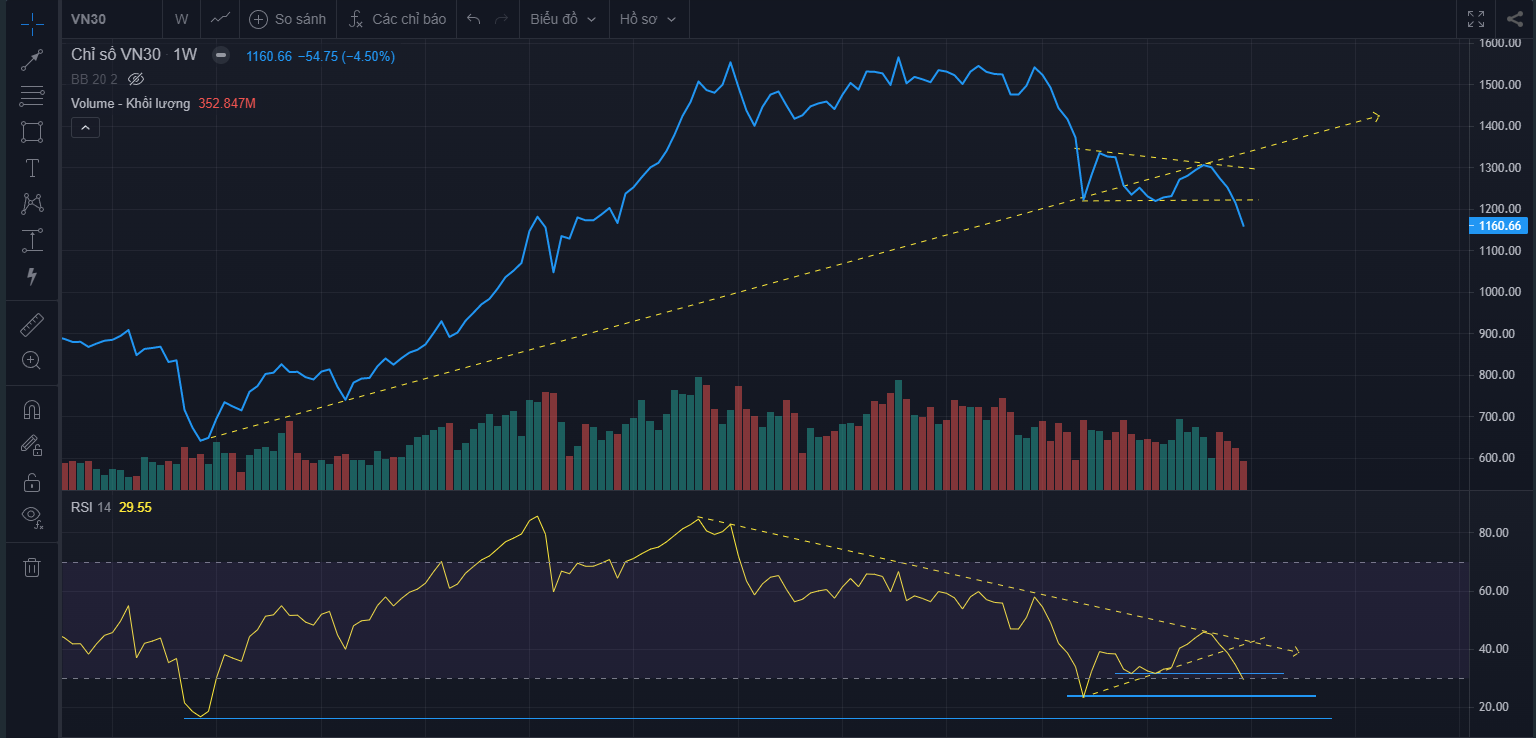Open the horizontal lines/Fibonacci tool
Image resolution: width=1536 pixels, height=738 pixels.
coord(32,96)
